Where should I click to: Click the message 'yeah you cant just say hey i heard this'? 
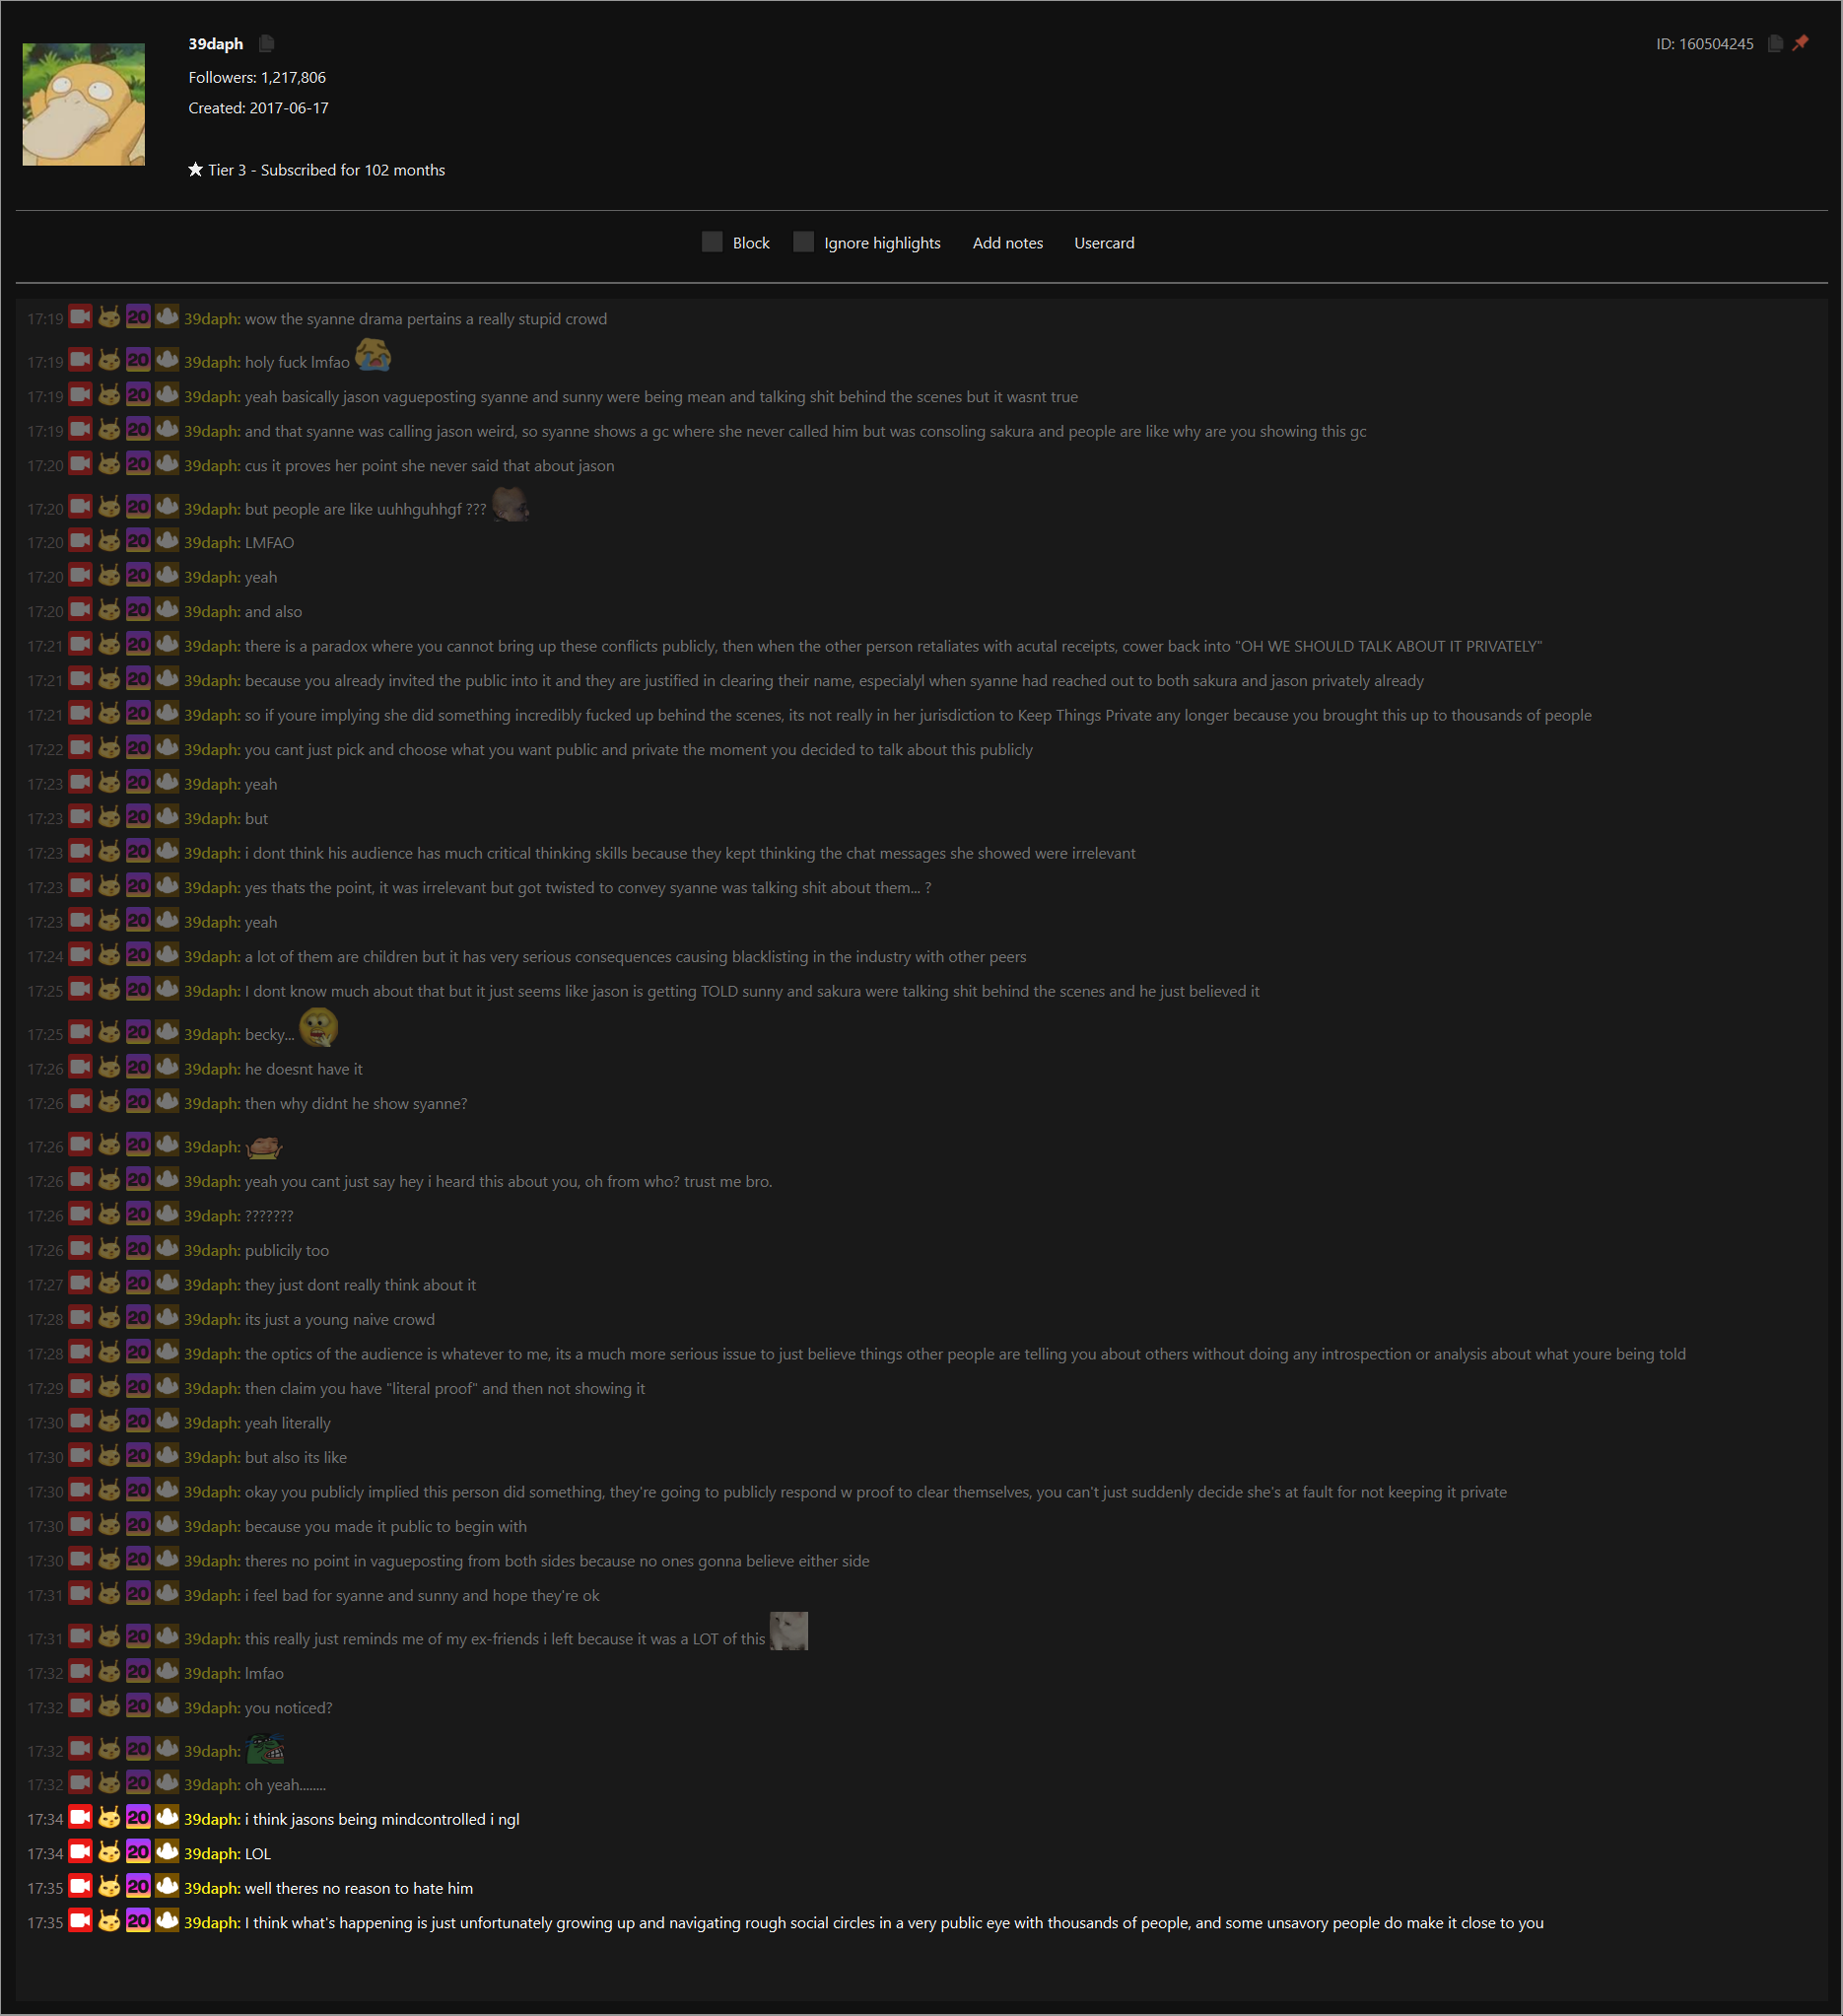509,1182
